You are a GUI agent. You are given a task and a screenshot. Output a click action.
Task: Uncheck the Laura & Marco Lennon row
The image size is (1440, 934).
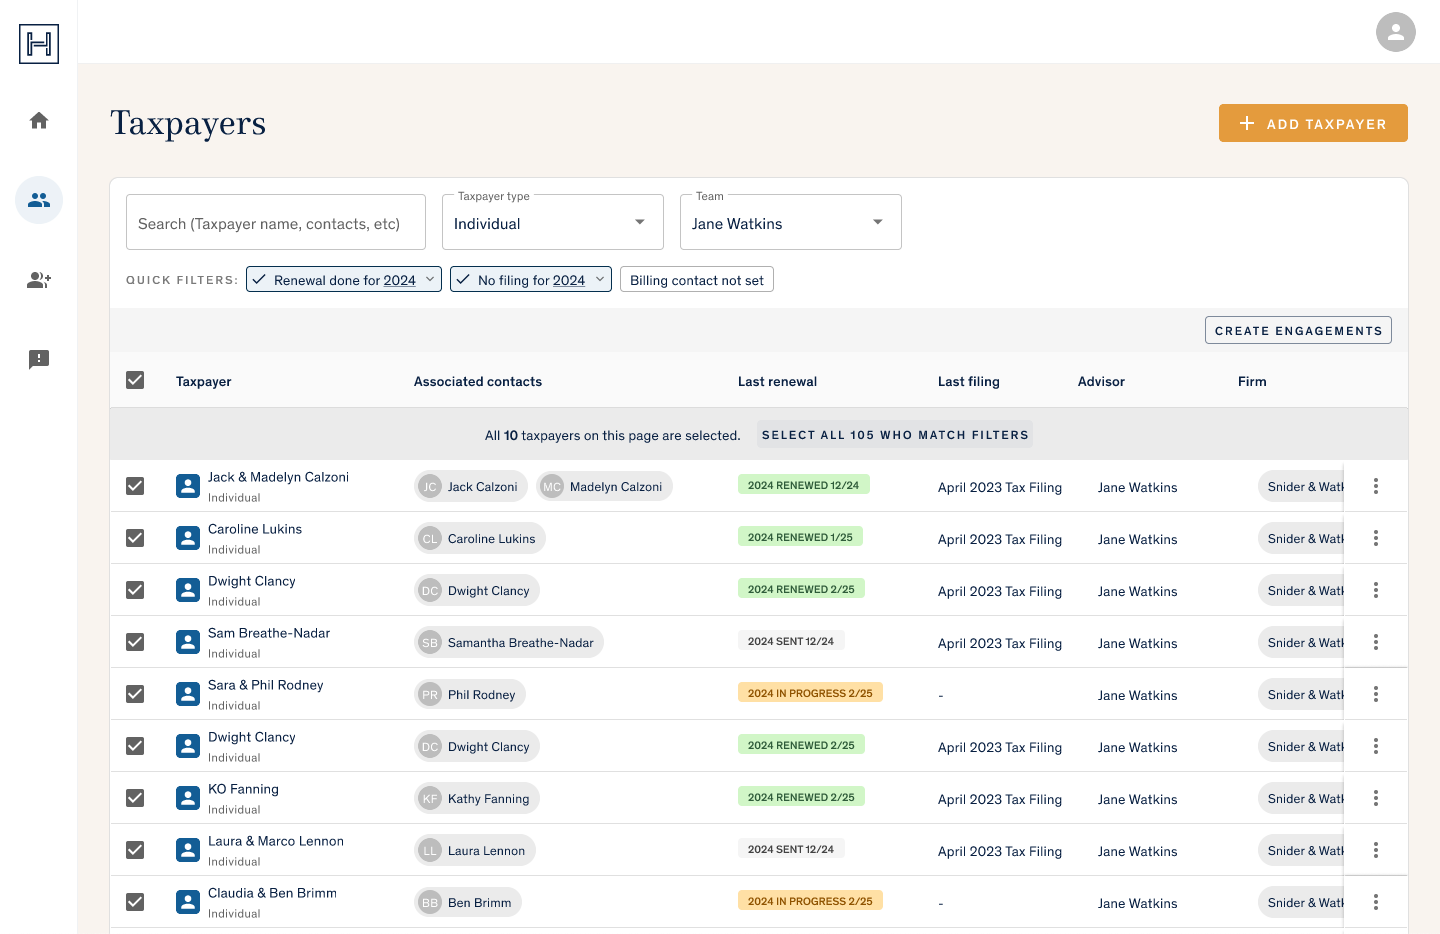pyautogui.click(x=135, y=850)
